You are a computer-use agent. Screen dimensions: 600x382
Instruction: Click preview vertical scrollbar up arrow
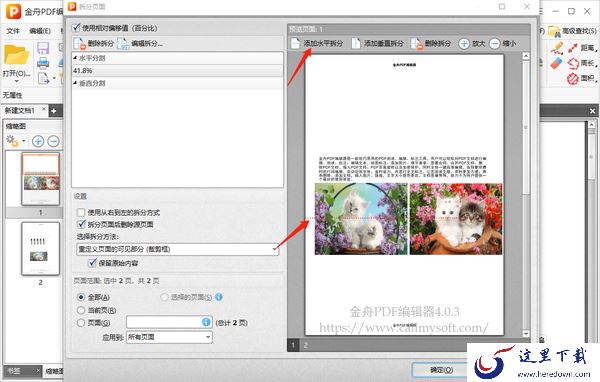(526, 56)
